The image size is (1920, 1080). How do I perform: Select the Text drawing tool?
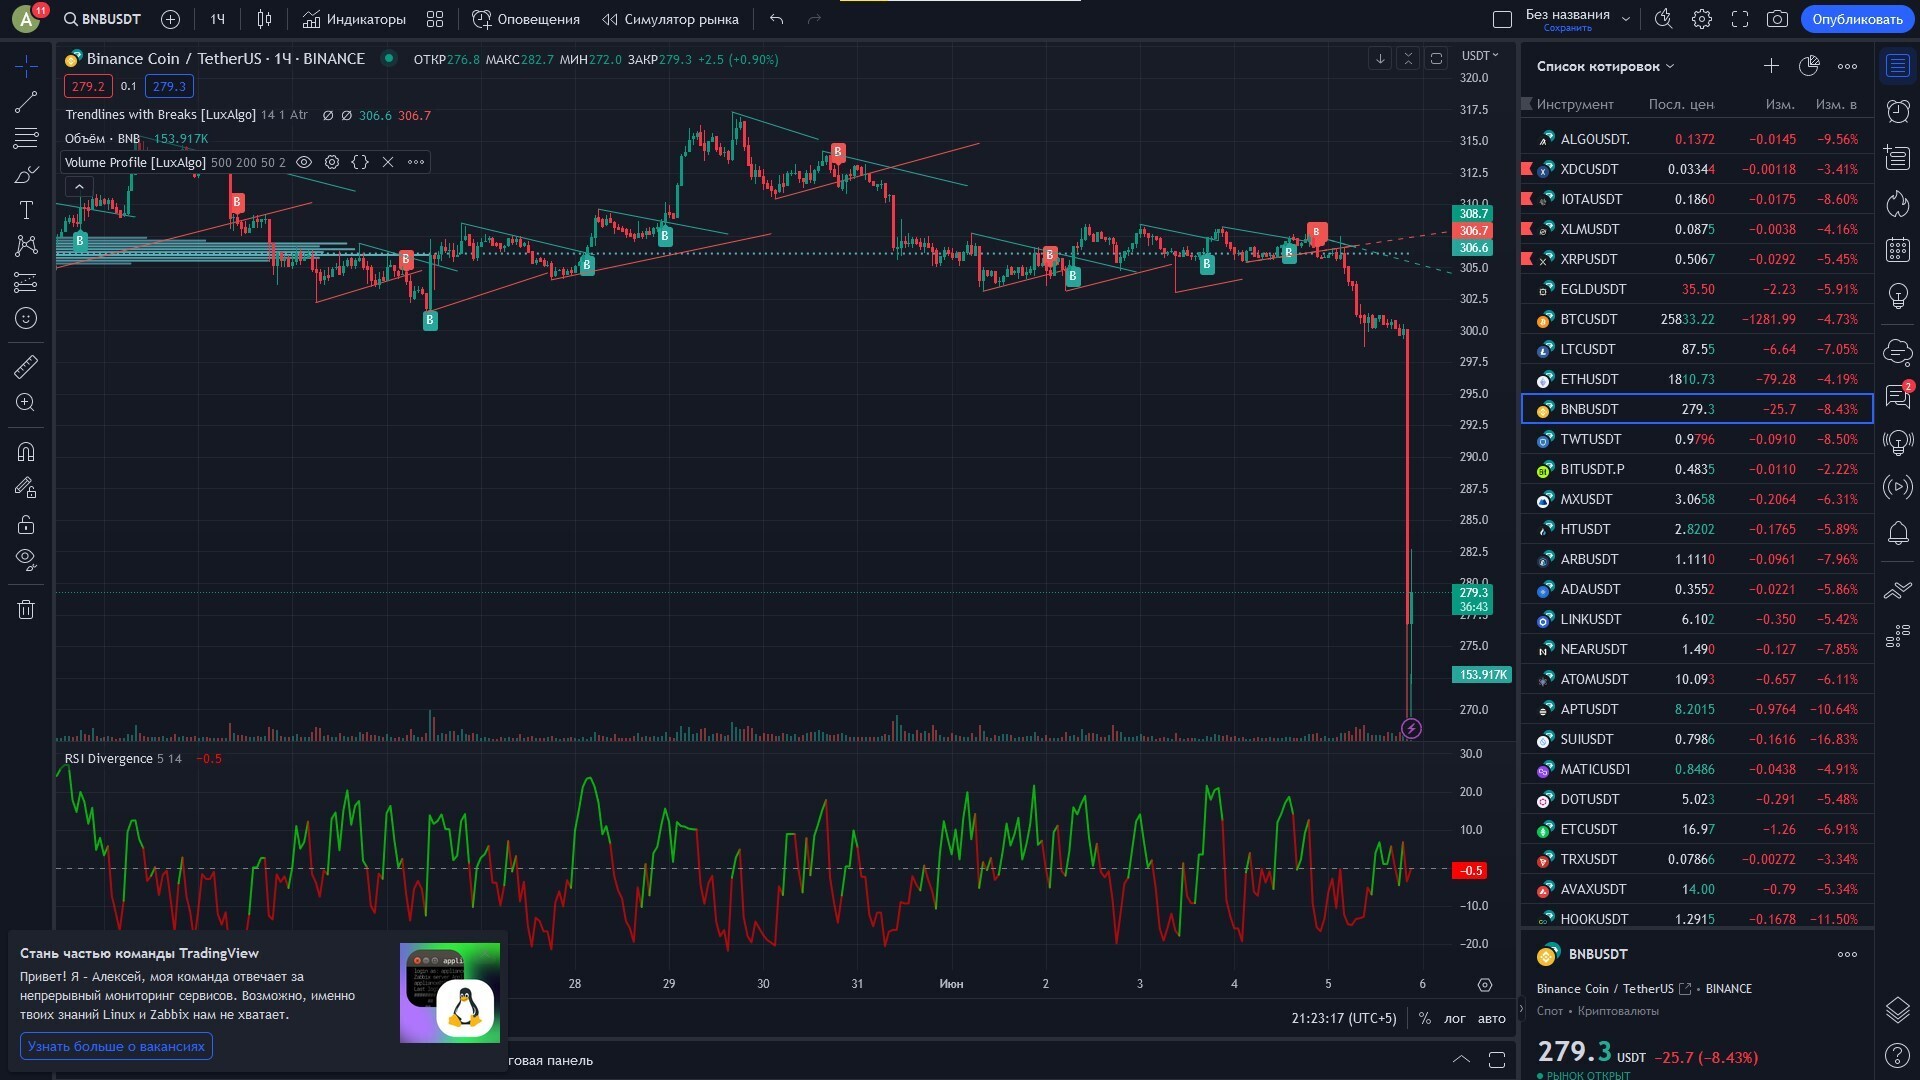click(26, 211)
